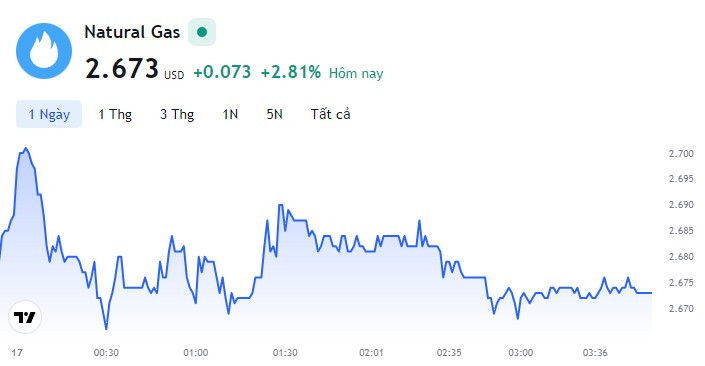
Task: Choose the 3 Thg range tab
Action: pyautogui.click(x=177, y=114)
